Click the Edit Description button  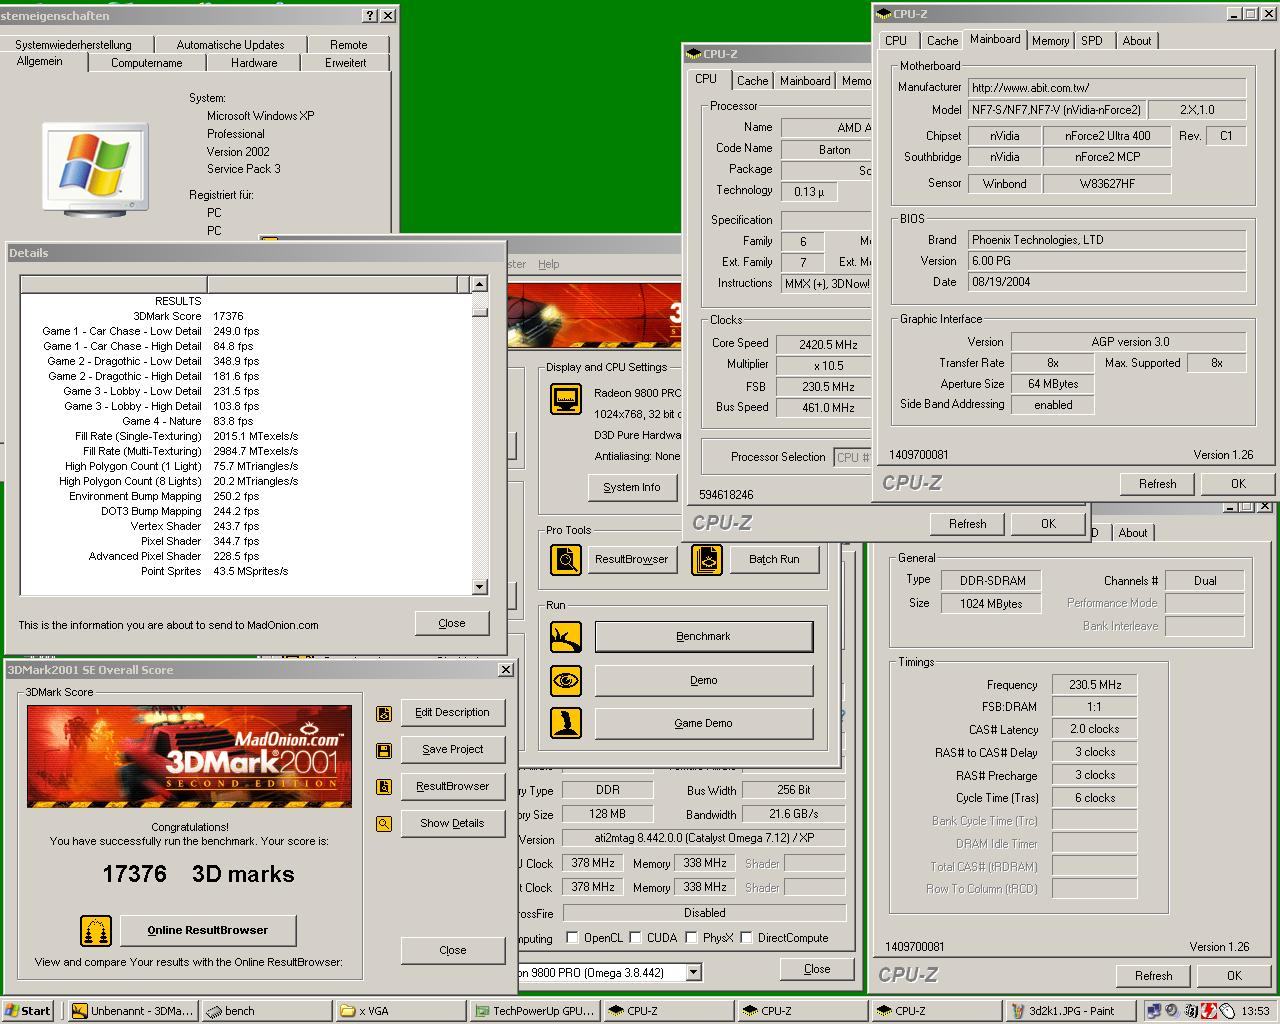click(452, 712)
